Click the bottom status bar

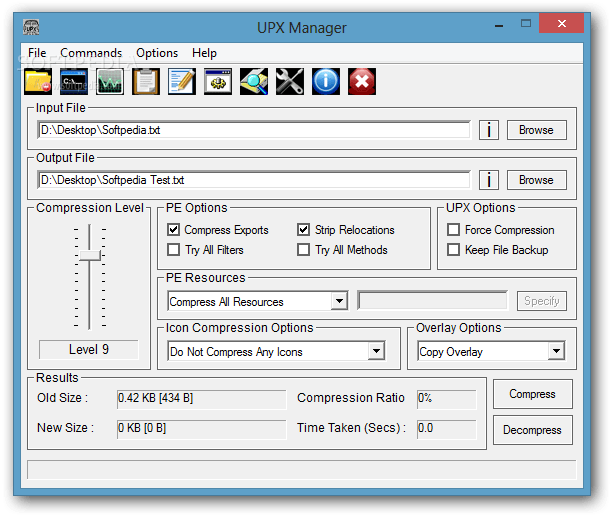(x=302, y=470)
